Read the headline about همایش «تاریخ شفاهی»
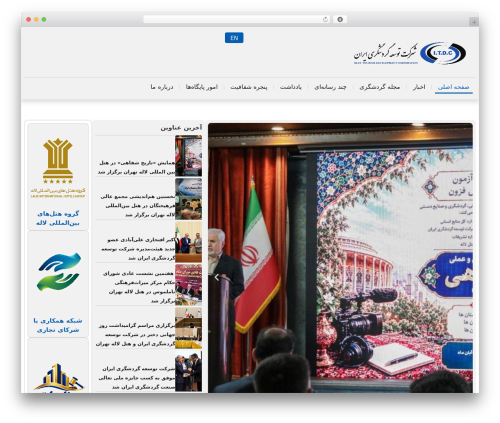The height and width of the screenshot is (423, 500). [136, 167]
